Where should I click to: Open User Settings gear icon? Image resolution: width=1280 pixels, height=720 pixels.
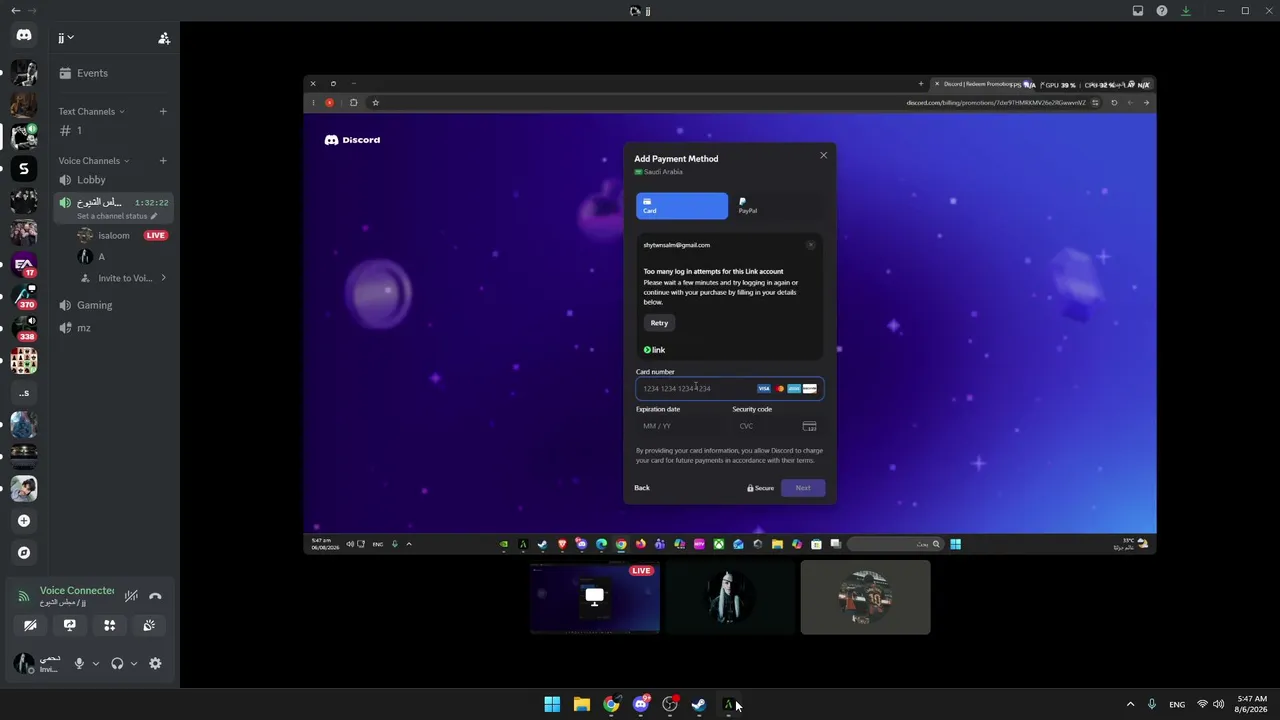(x=155, y=663)
